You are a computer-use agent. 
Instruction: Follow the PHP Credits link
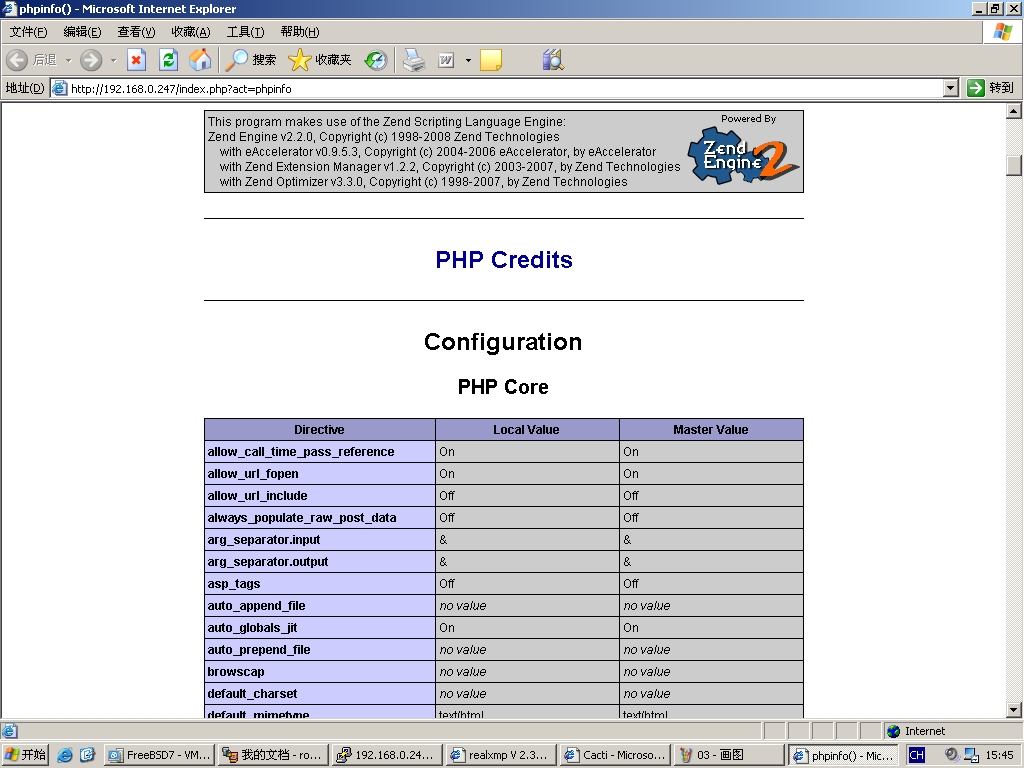point(504,260)
